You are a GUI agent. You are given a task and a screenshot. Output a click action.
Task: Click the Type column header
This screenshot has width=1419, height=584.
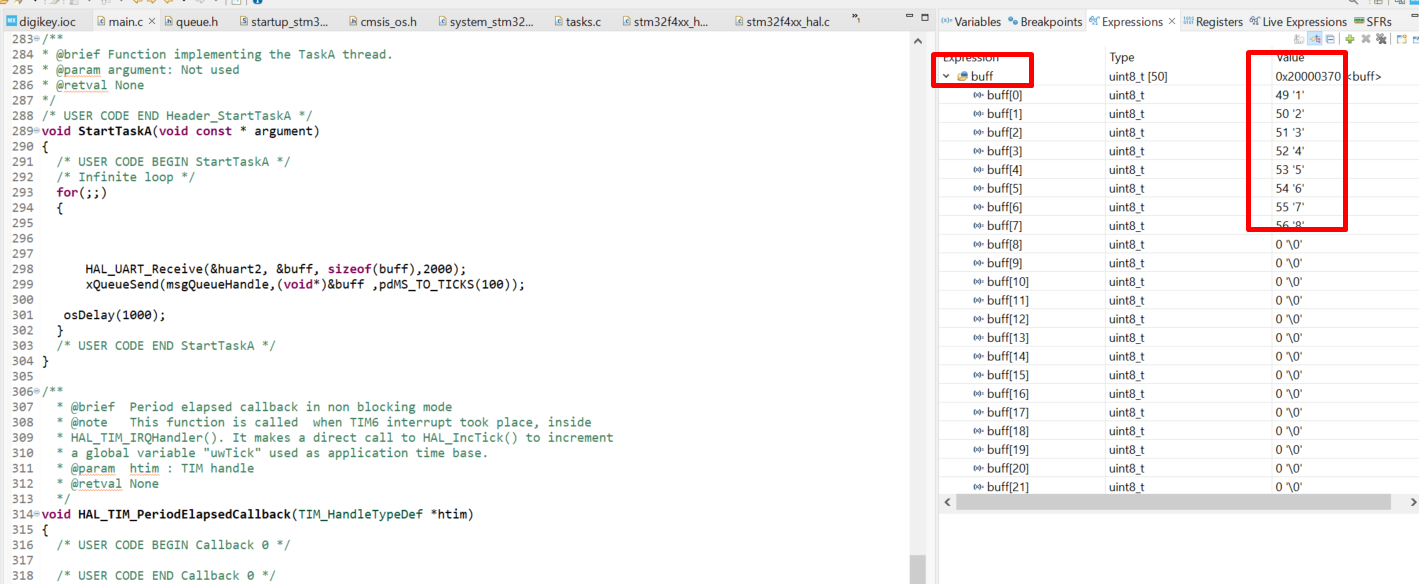[1120, 58]
